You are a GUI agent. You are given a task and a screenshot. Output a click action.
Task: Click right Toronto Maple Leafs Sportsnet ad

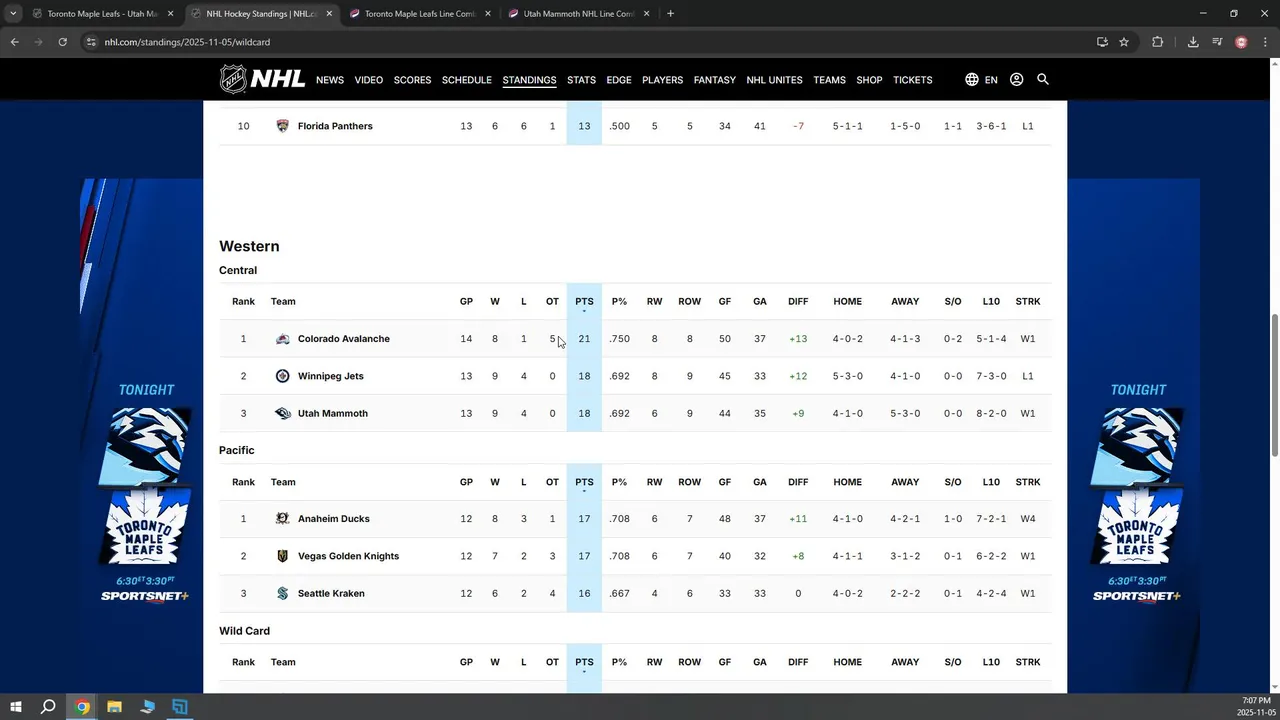(1134, 437)
